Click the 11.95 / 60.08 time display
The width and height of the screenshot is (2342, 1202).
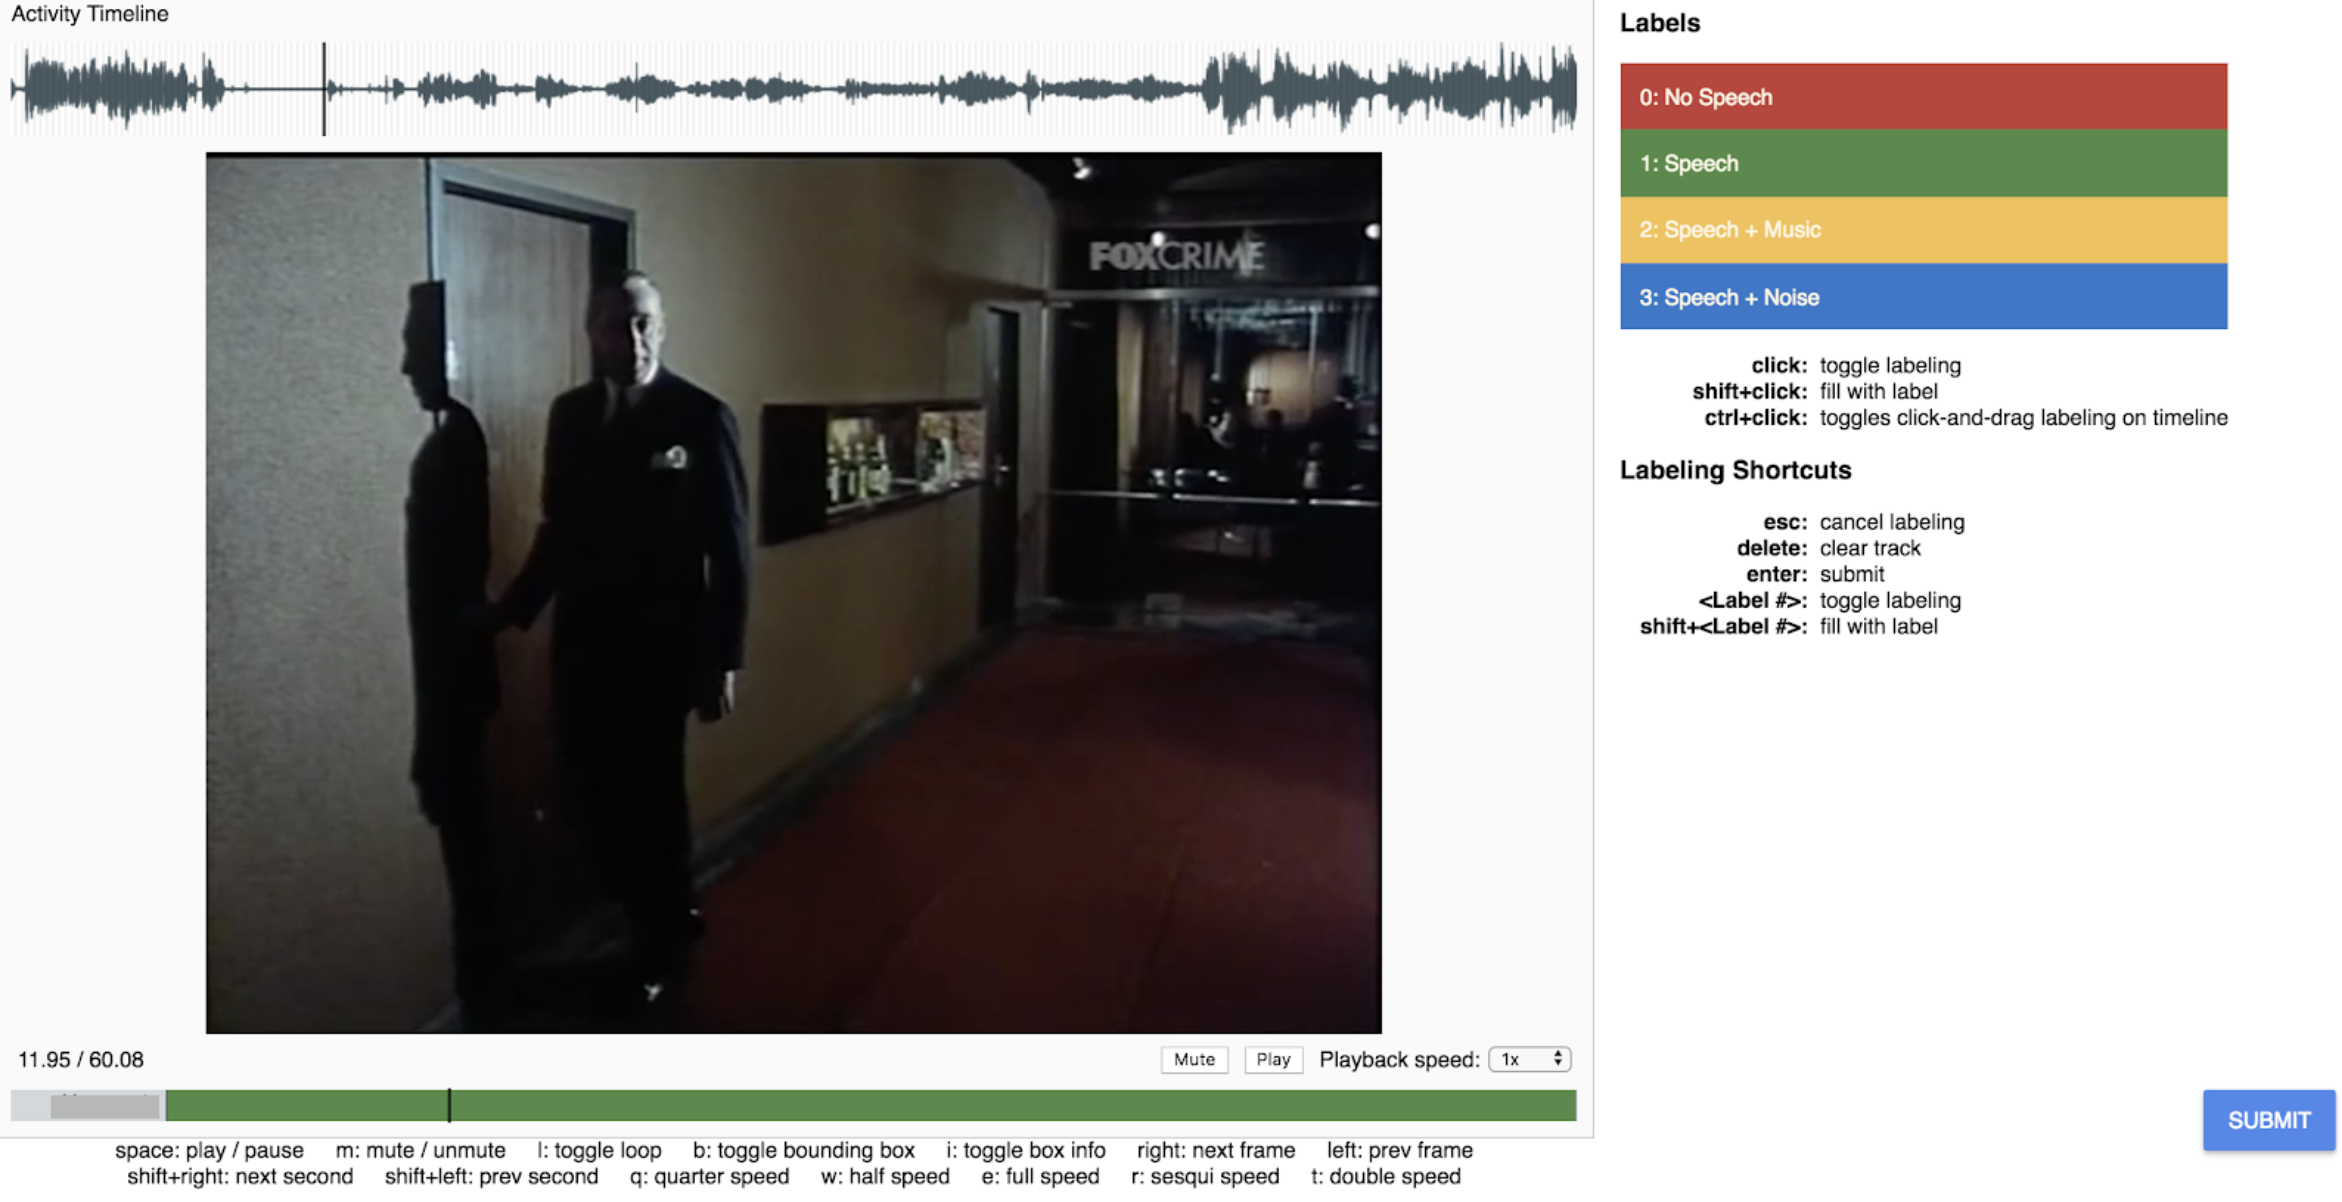point(81,1059)
